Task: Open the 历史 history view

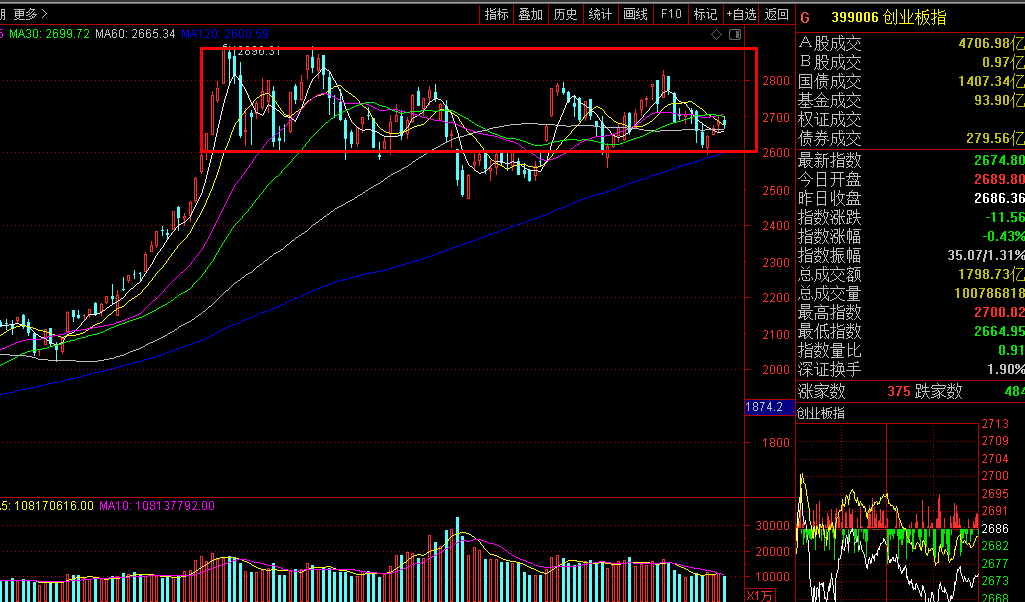Action: (x=566, y=14)
